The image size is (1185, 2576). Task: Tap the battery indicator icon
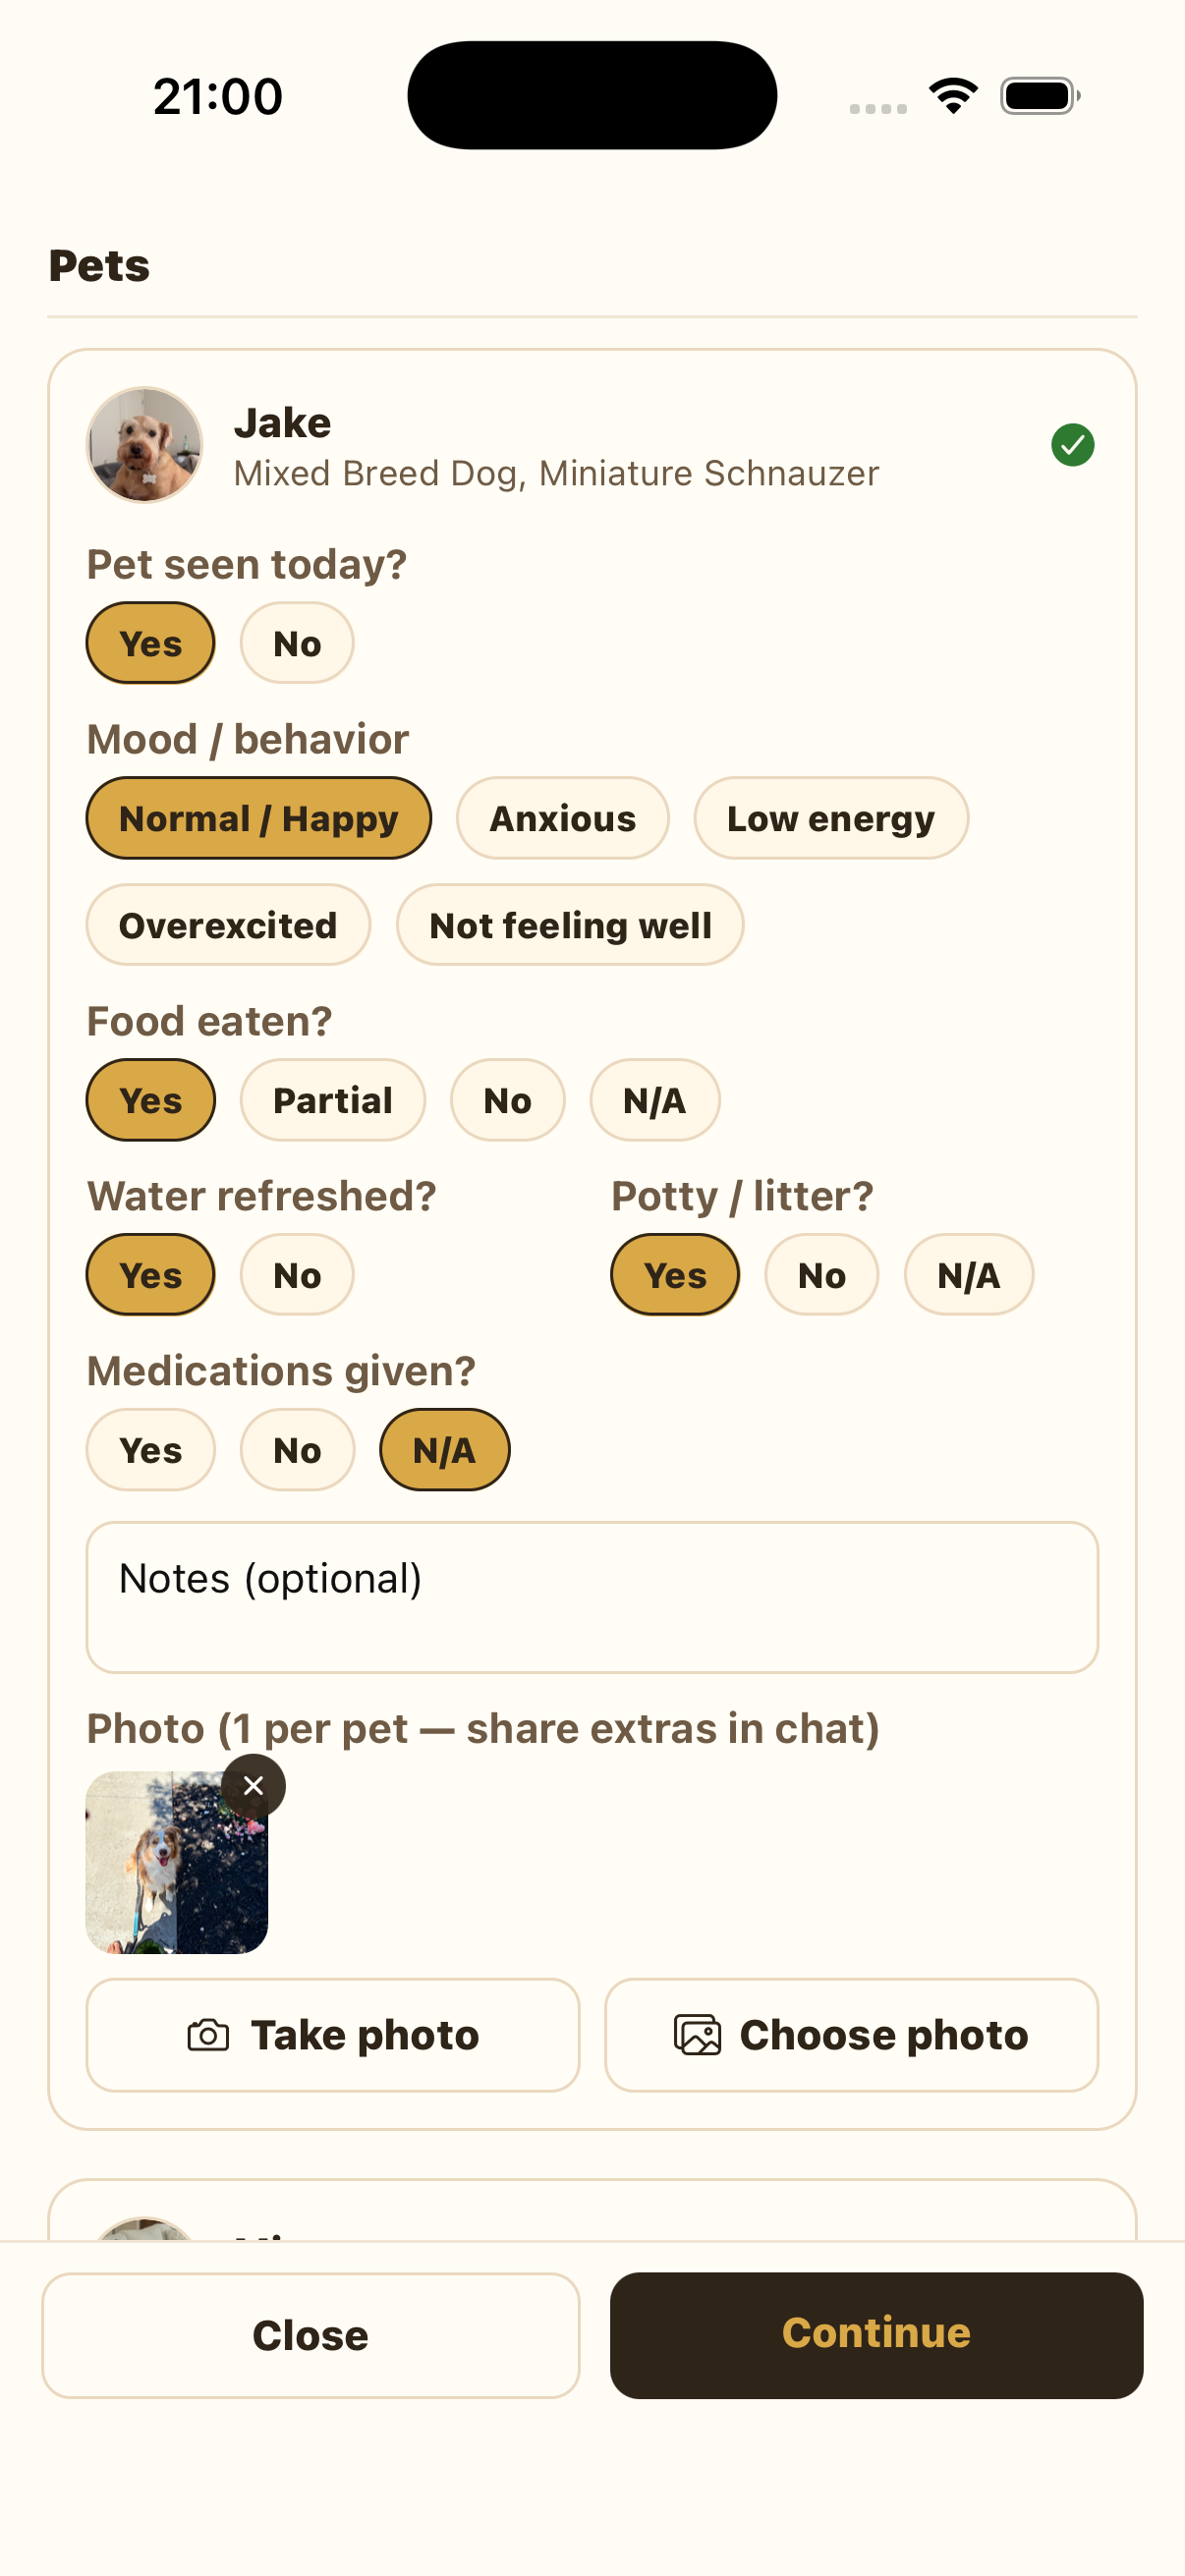(x=1040, y=96)
